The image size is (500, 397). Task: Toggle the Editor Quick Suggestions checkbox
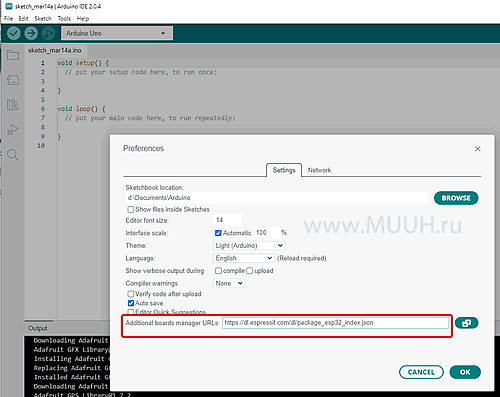[x=131, y=312]
